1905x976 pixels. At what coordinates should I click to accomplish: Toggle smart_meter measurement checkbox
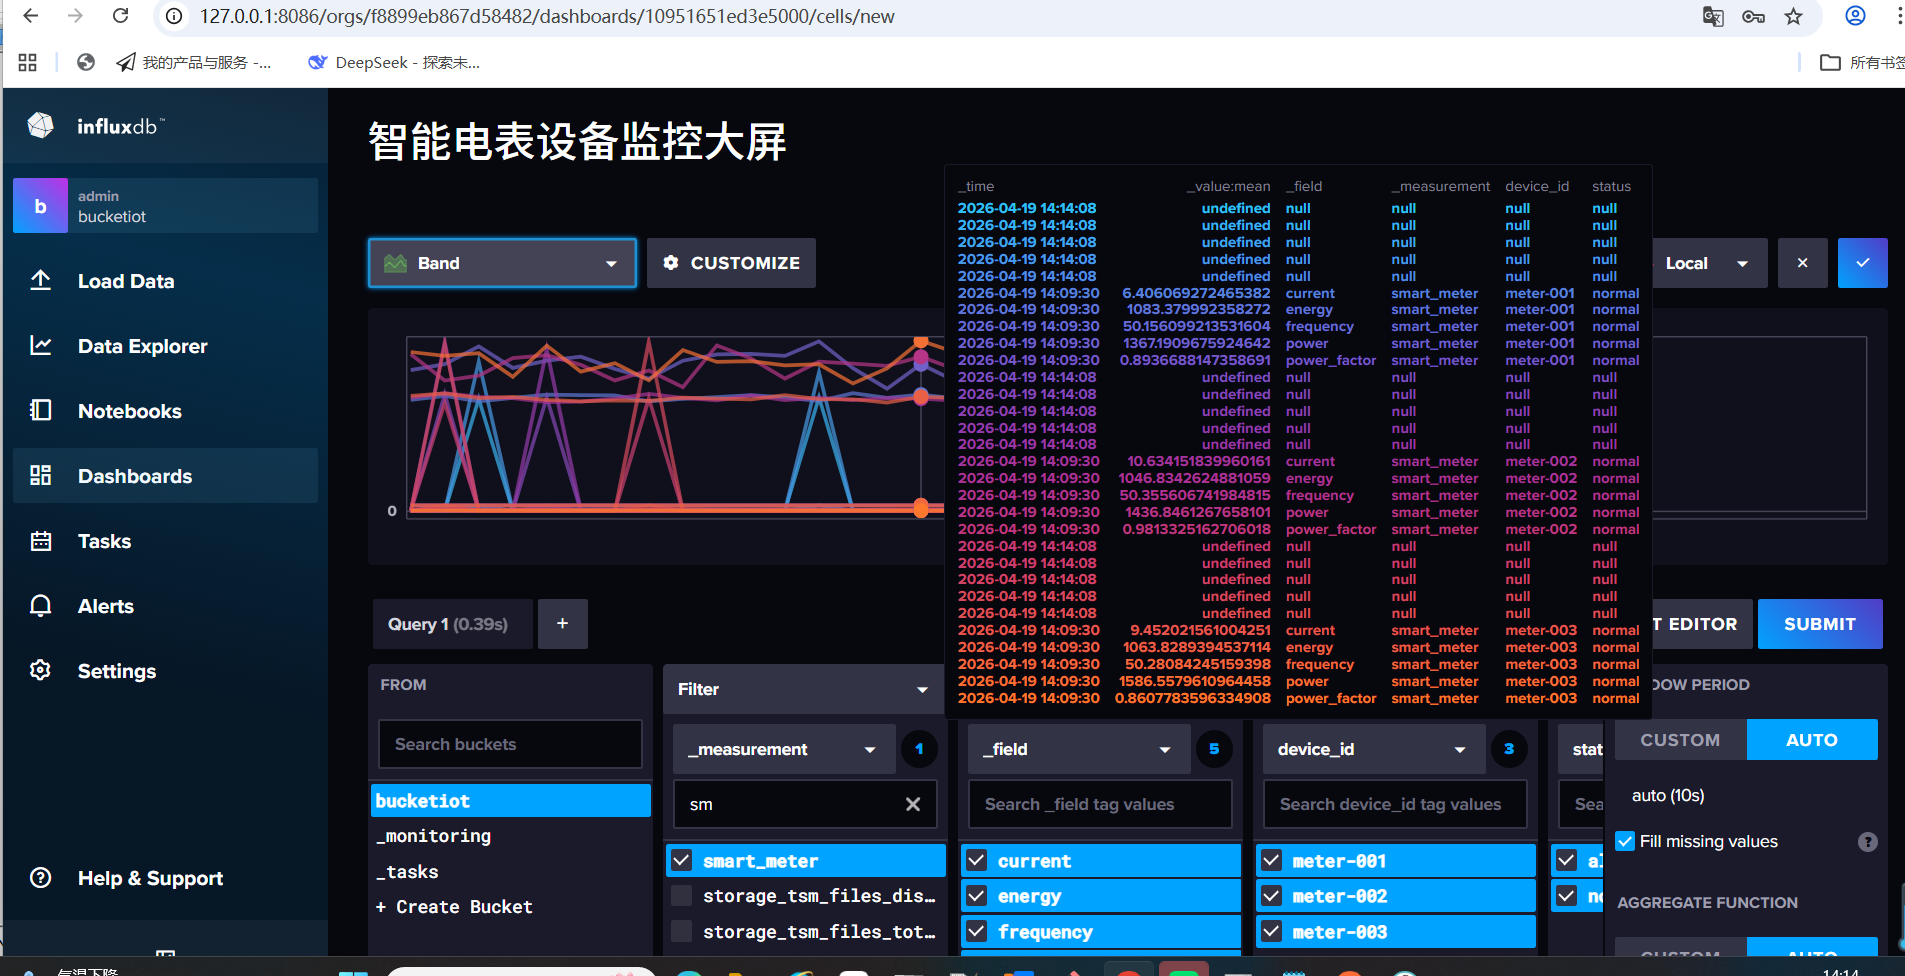(682, 860)
